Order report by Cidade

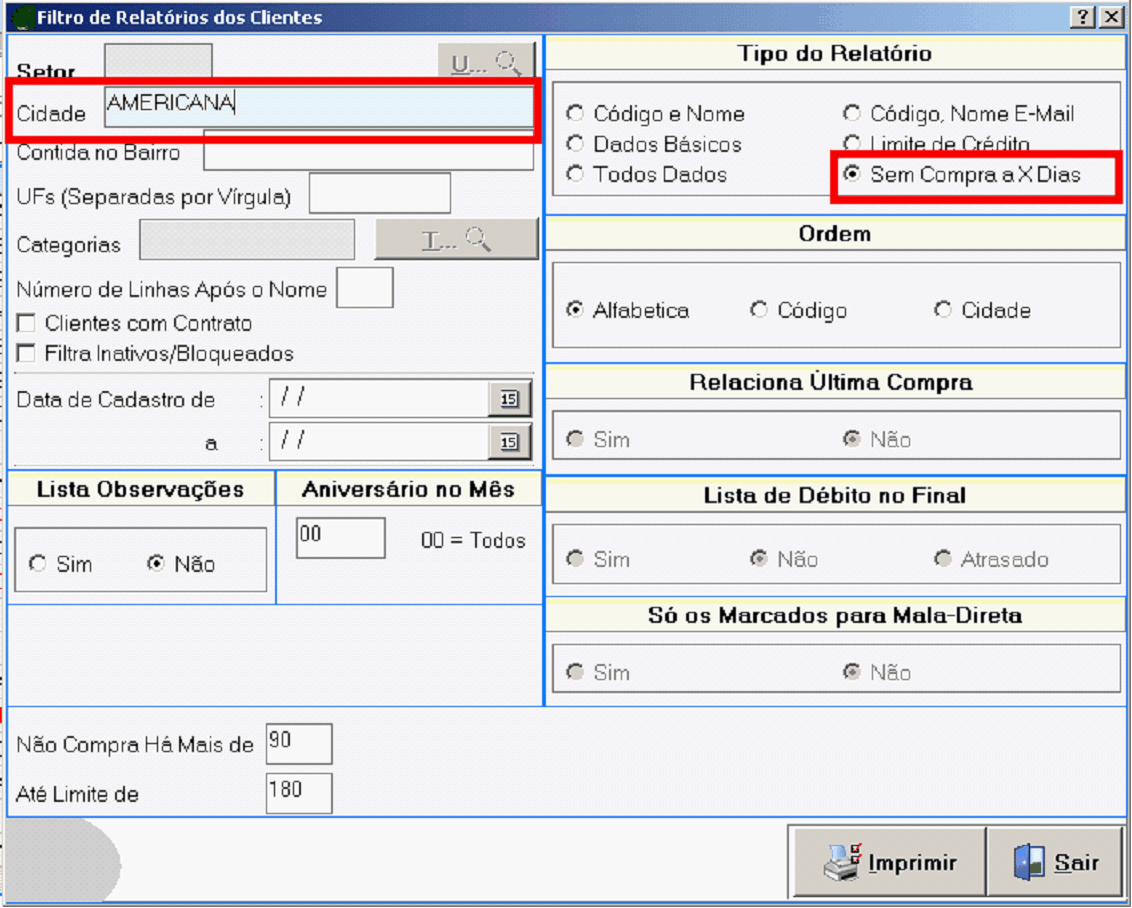point(943,310)
